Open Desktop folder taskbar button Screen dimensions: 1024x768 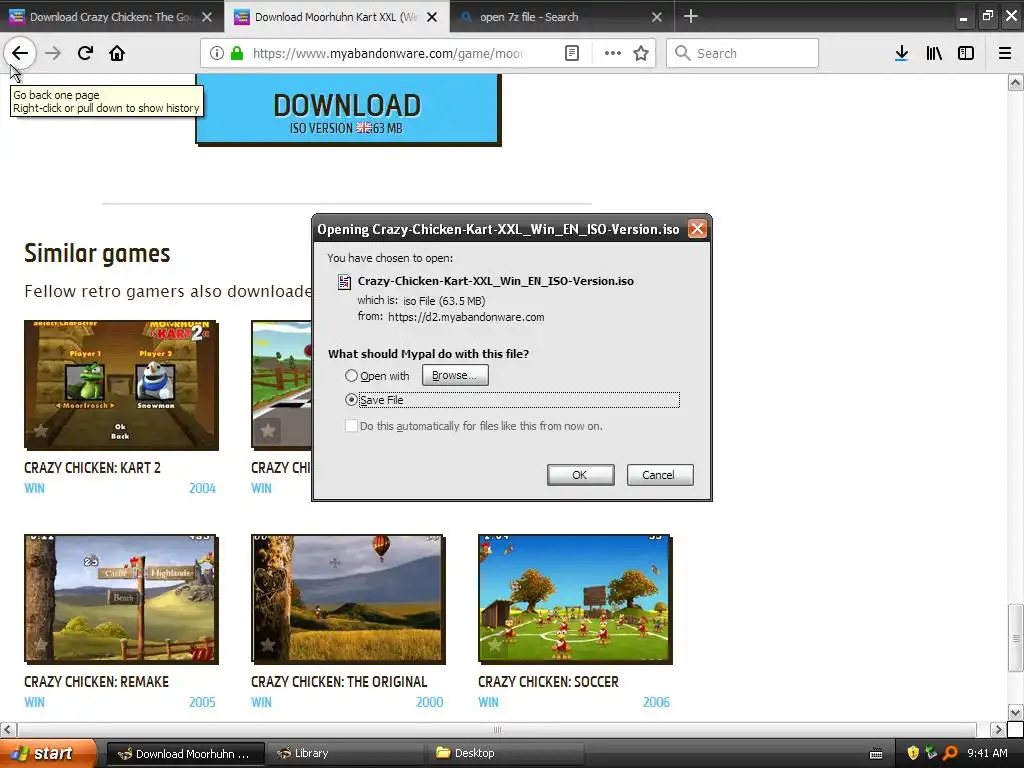pyautogui.click(x=505, y=754)
